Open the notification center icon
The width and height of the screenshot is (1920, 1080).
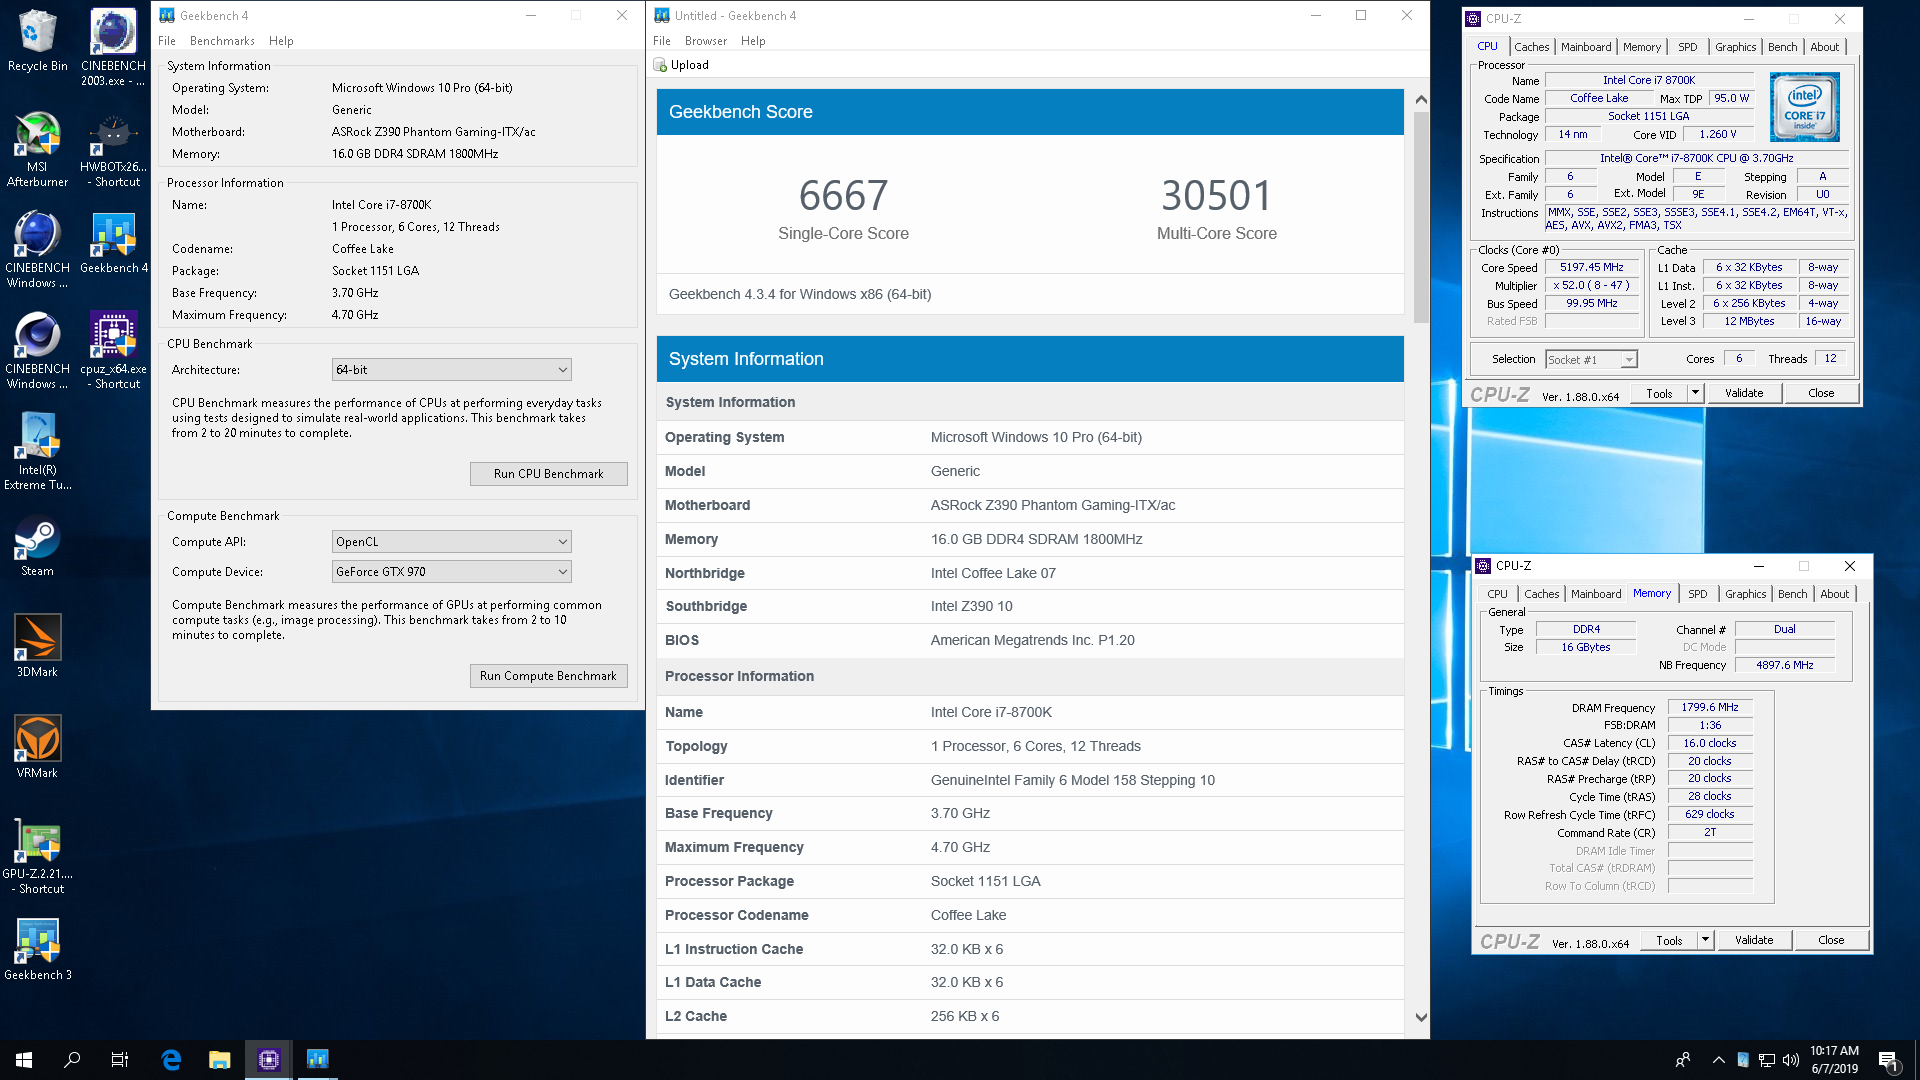click(1888, 1060)
